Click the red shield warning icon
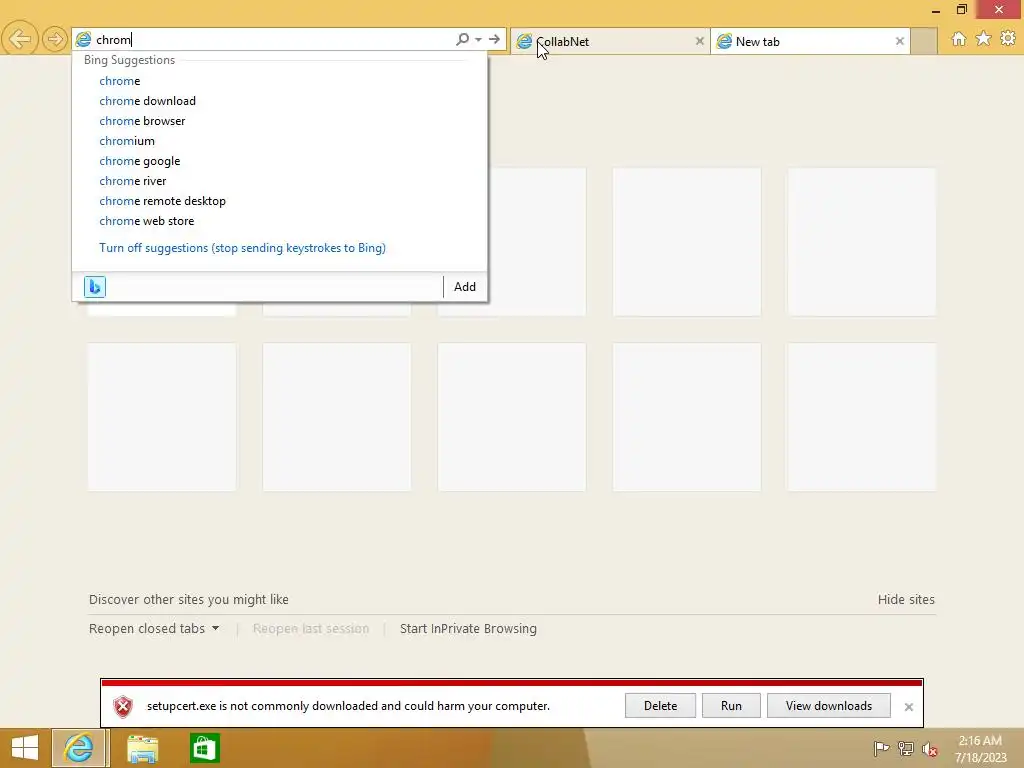Screen dimensions: 1024x768 123,706
